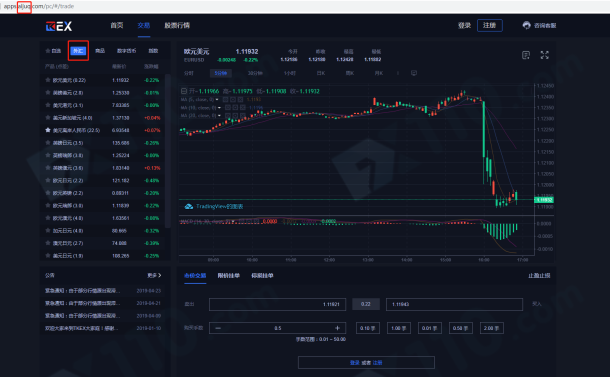Switch chart to 日K interval
This screenshot has height=377, width=610.
point(321,73)
